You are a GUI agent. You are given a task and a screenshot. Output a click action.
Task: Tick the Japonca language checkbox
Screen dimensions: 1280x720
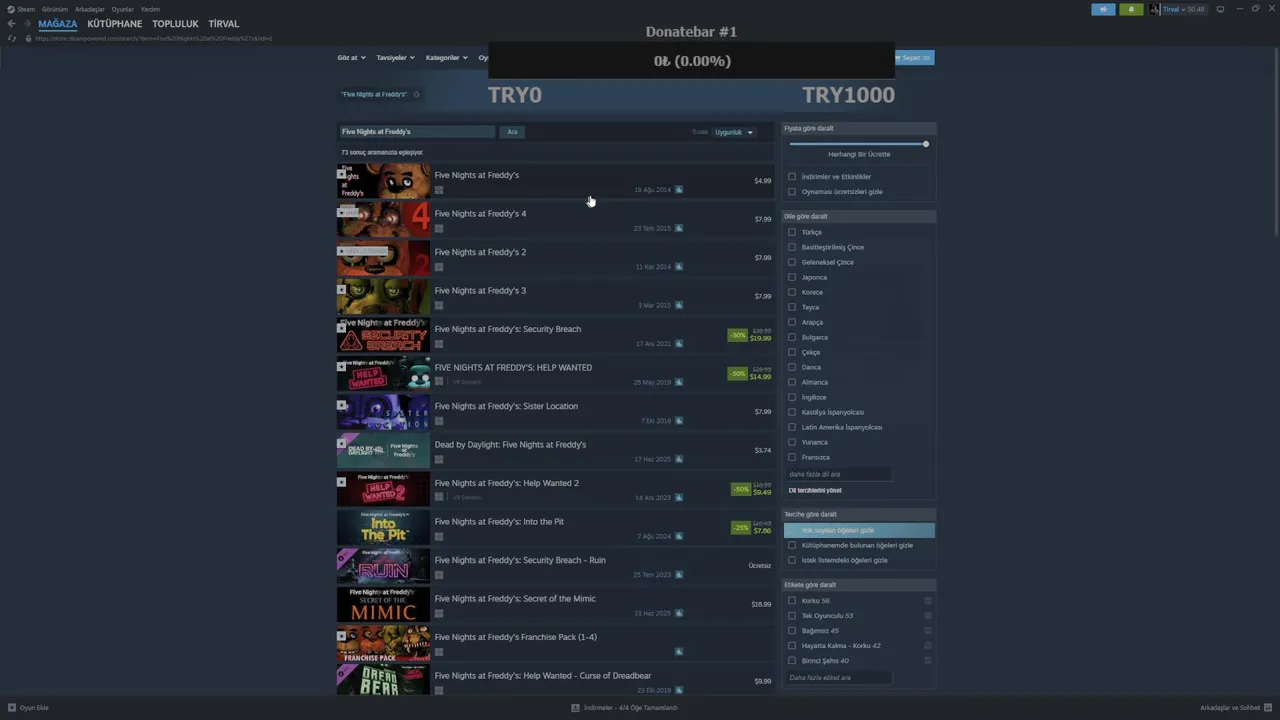(x=792, y=277)
